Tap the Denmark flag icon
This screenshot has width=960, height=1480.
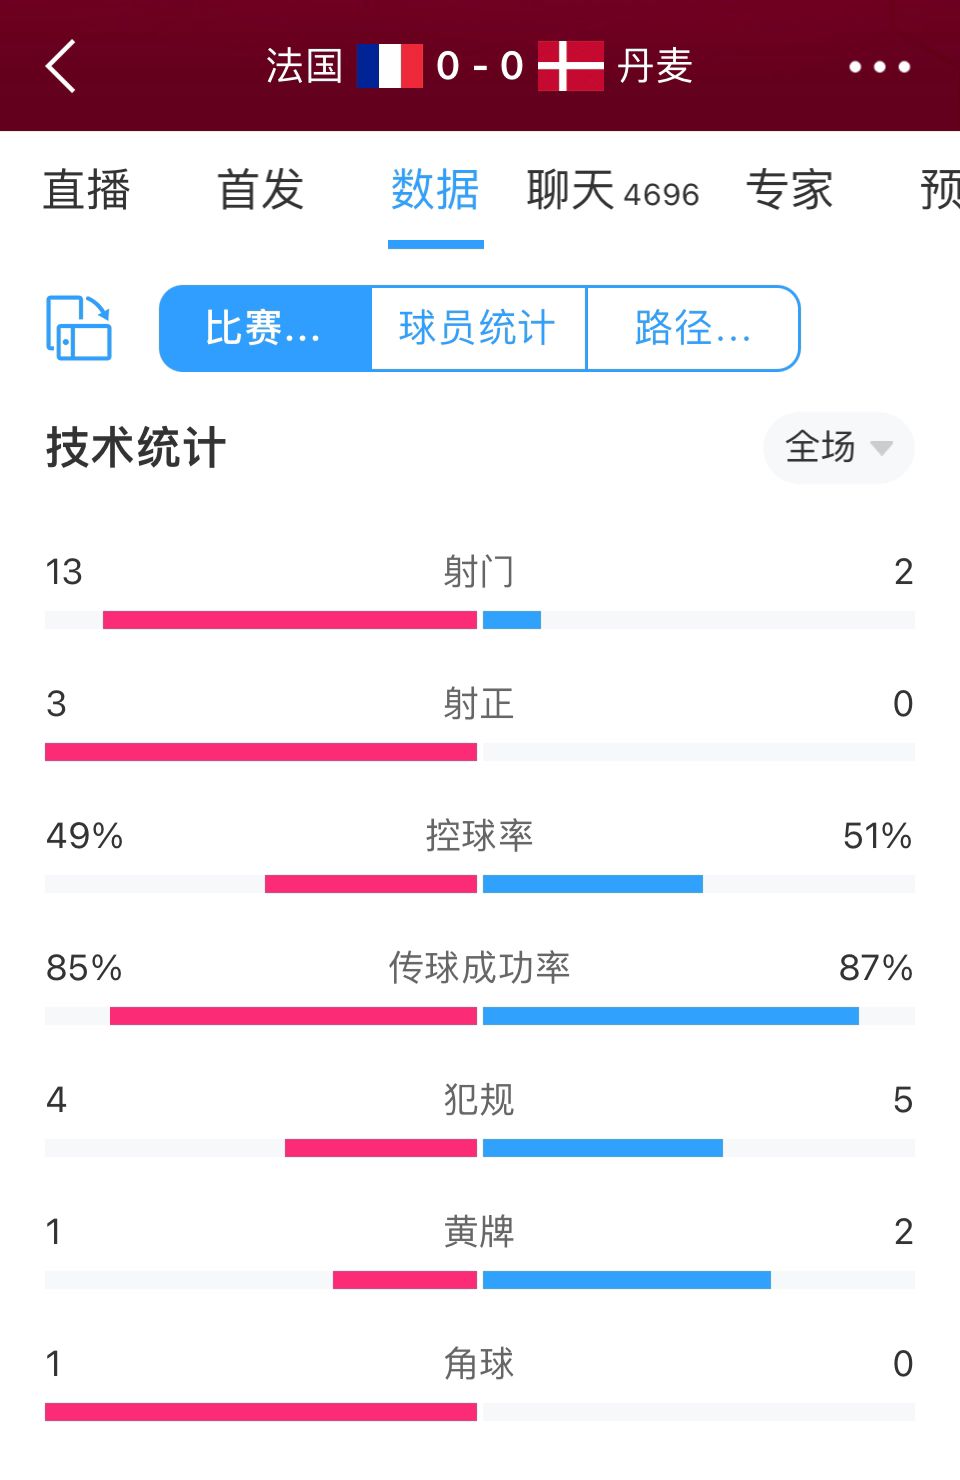571,66
